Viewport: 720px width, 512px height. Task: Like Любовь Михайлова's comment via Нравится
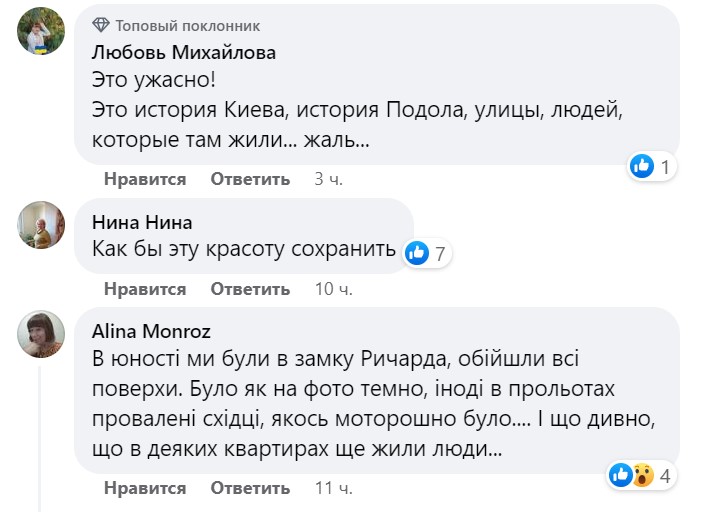coord(144,179)
